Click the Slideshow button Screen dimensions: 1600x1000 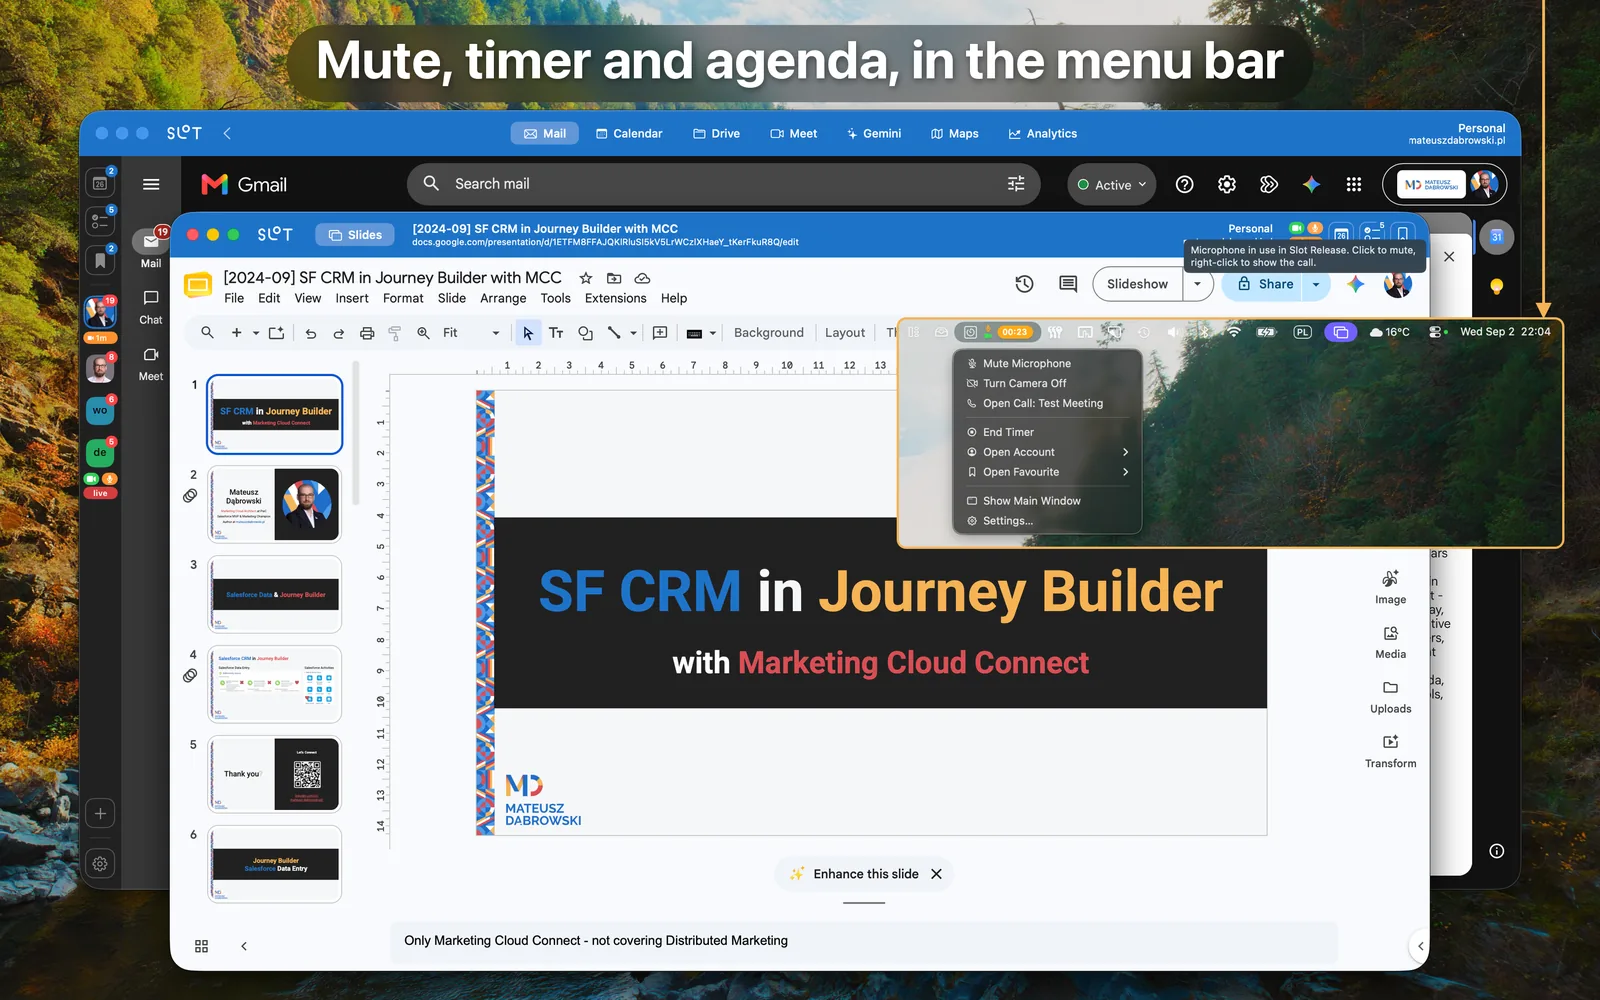pos(1137,284)
